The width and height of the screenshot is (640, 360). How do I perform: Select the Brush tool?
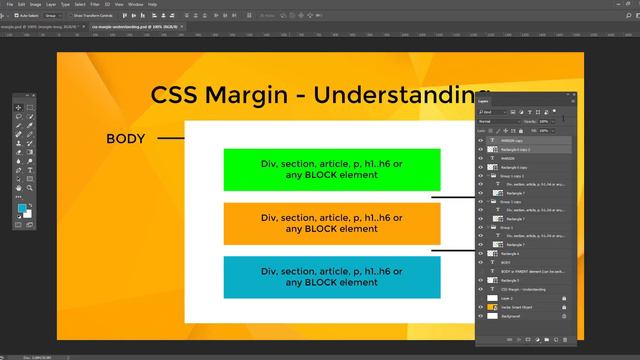(30, 134)
